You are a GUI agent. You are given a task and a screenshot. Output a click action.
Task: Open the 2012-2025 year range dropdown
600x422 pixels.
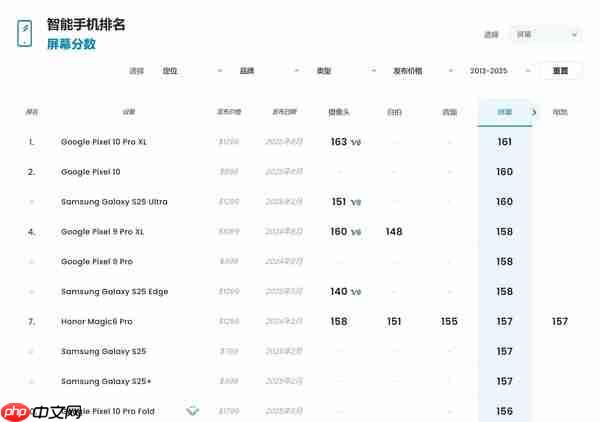point(500,71)
